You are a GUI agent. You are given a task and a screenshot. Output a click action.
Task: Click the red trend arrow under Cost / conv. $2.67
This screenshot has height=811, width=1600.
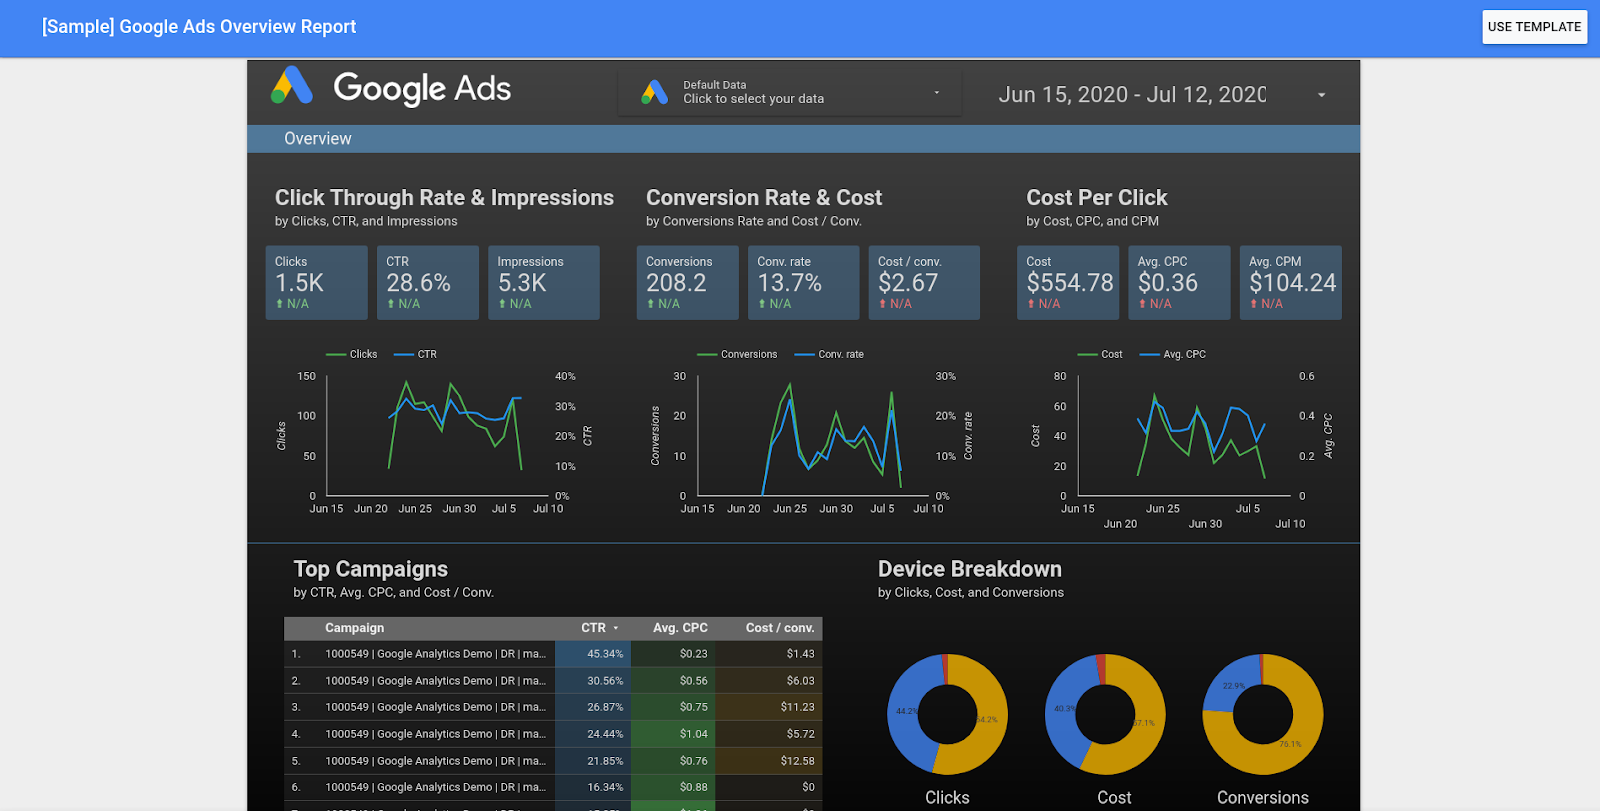pyautogui.click(x=883, y=304)
